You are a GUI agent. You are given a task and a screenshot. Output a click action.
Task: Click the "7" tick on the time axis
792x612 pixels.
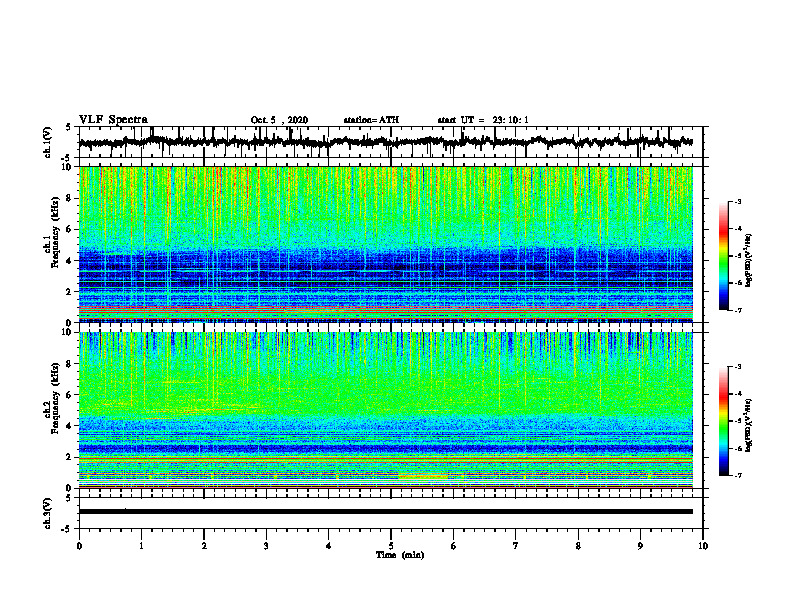tap(516, 546)
